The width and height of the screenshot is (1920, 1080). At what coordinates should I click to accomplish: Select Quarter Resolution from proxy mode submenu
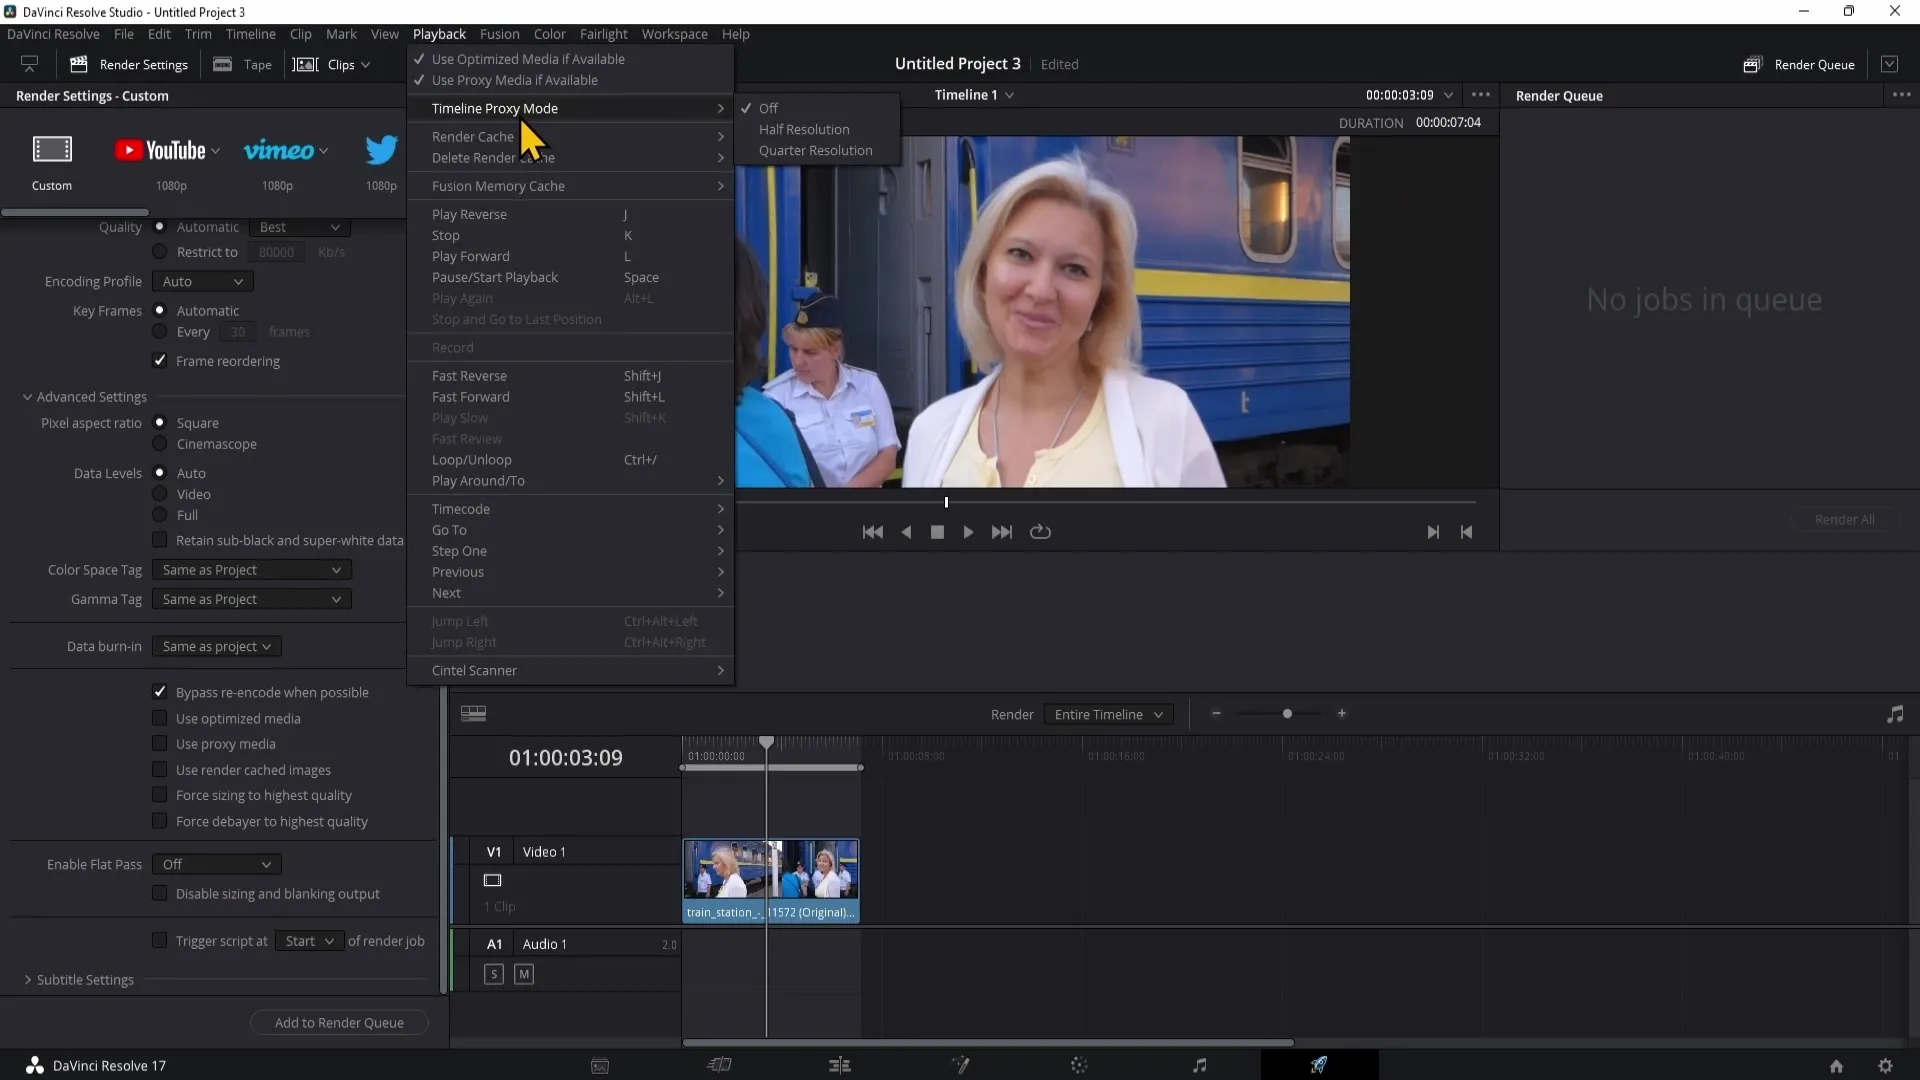(x=816, y=149)
